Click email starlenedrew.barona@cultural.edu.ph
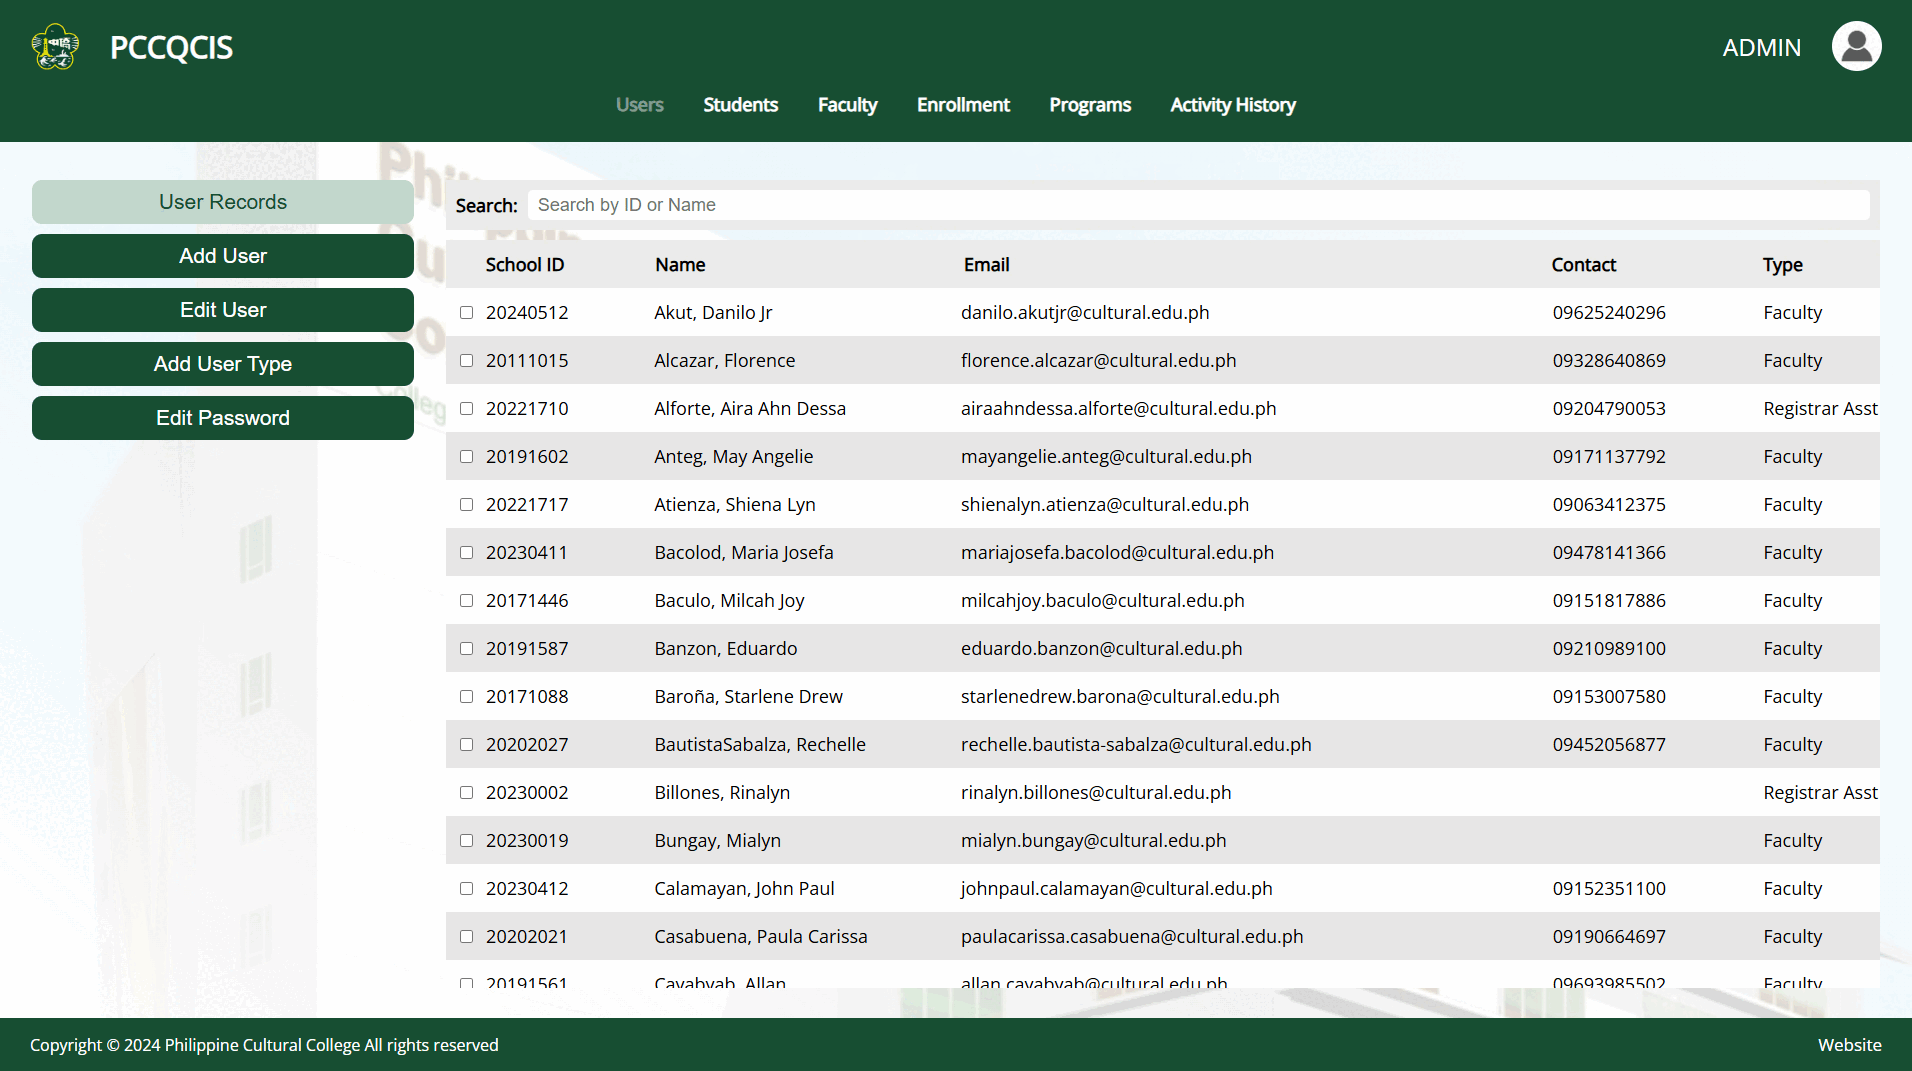Viewport: 1912px width, 1071px height. [x=1120, y=697]
